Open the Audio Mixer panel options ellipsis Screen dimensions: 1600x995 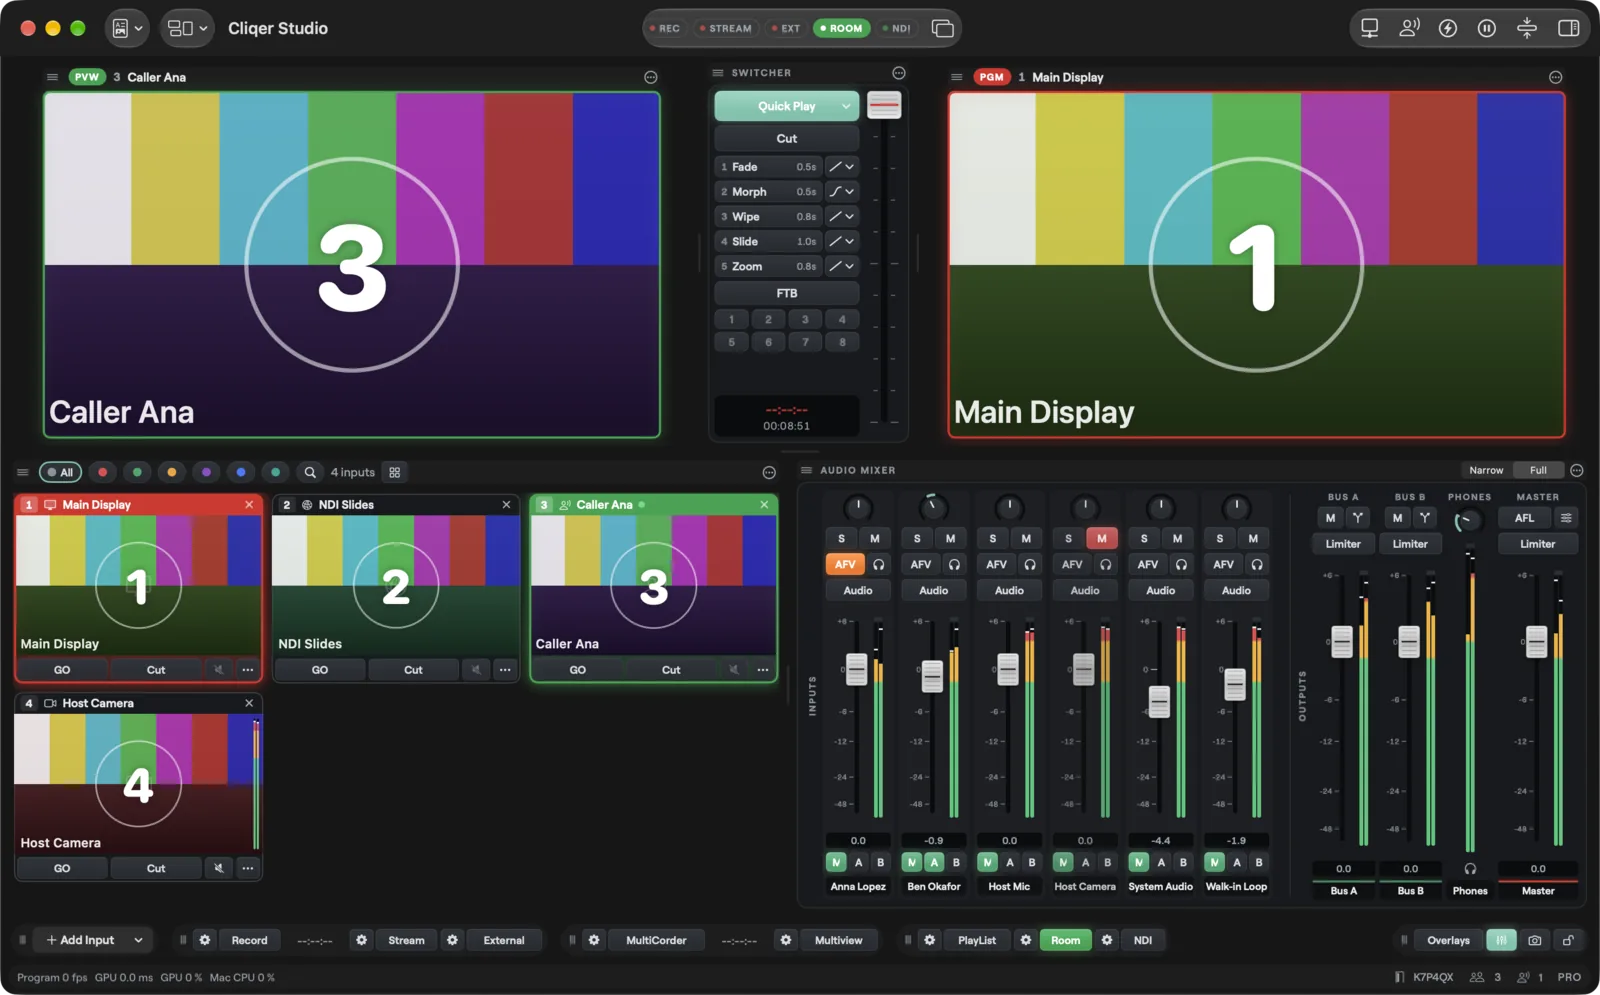[1577, 470]
